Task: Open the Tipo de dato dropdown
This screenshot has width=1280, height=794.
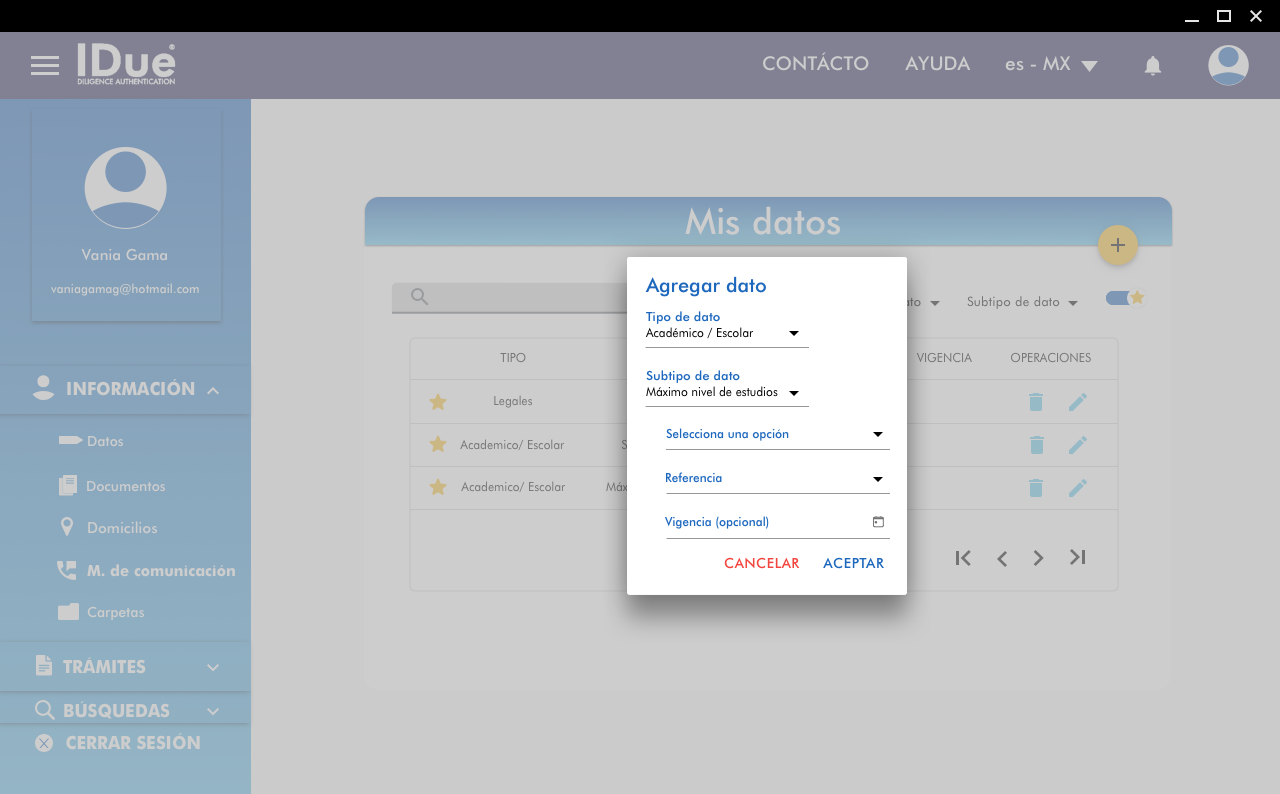Action: click(726, 333)
